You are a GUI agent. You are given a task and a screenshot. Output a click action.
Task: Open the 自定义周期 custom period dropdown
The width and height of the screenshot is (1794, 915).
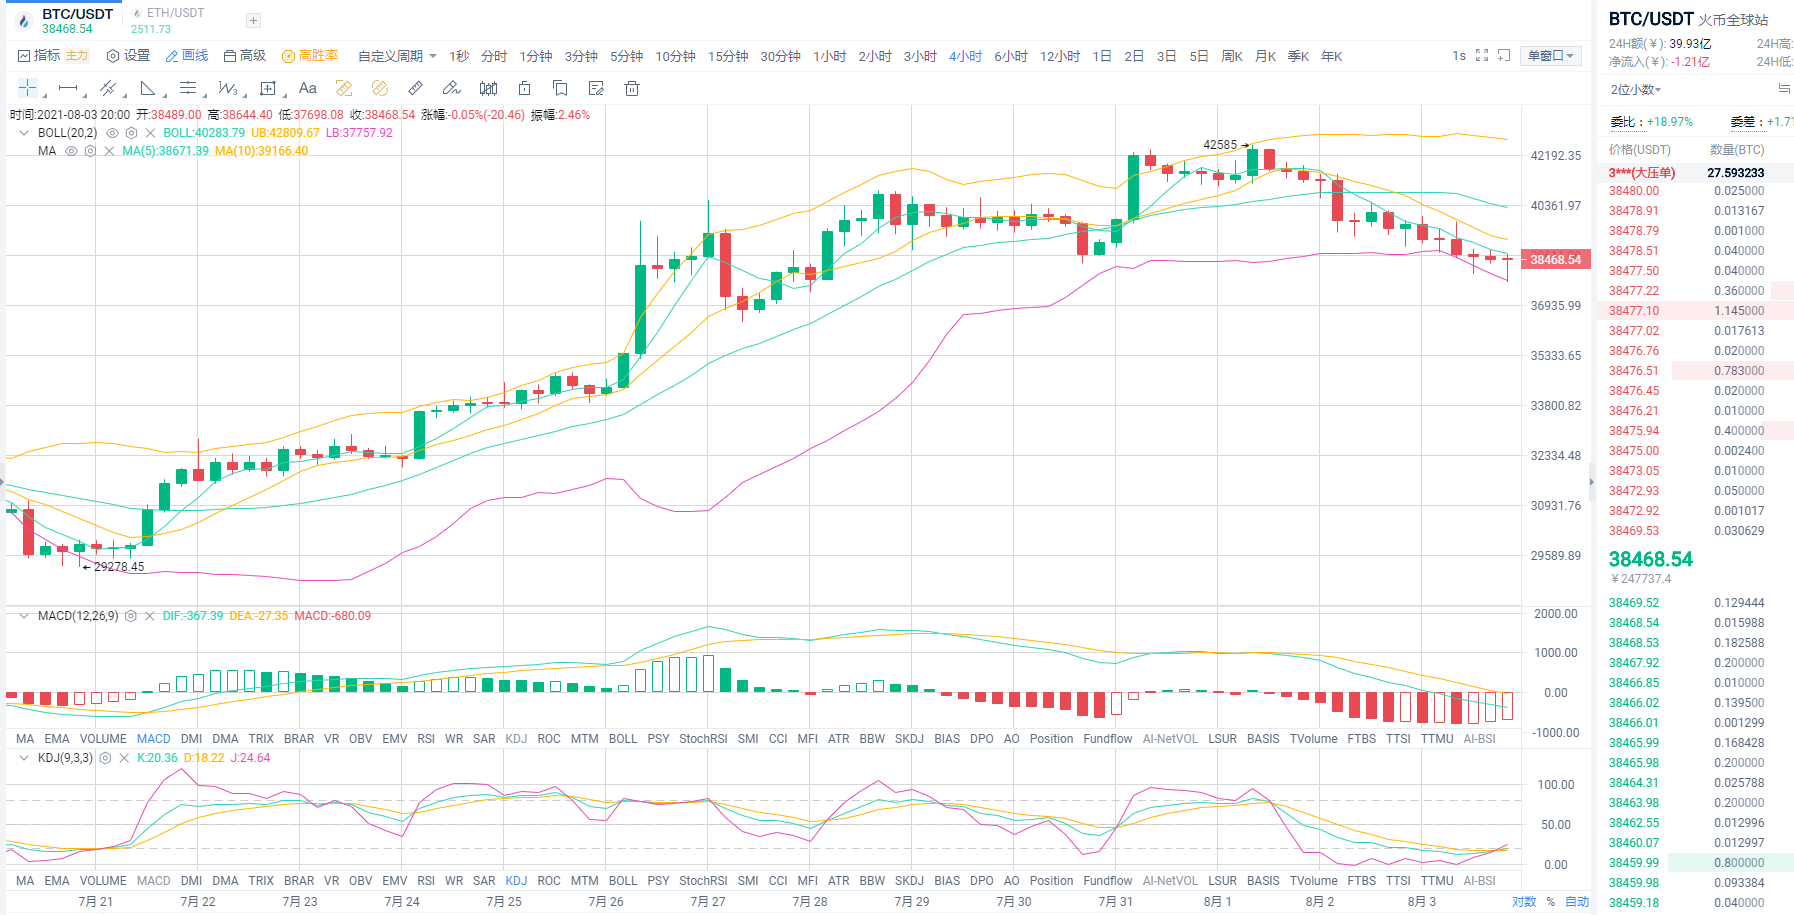(397, 56)
